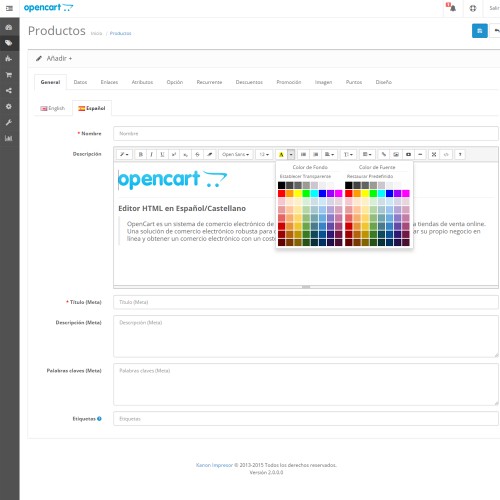
Task: Open the dashboard icon in sidebar
Action: [9, 27]
